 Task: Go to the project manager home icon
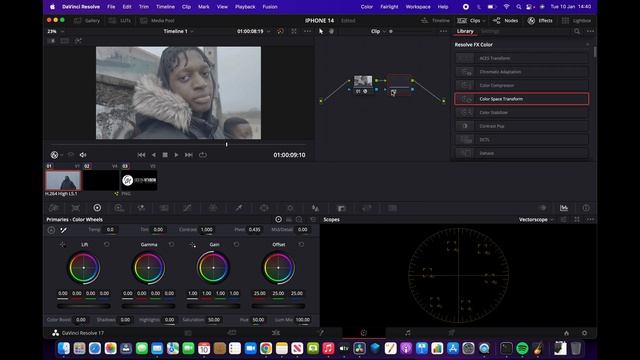[x=566, y=333]
